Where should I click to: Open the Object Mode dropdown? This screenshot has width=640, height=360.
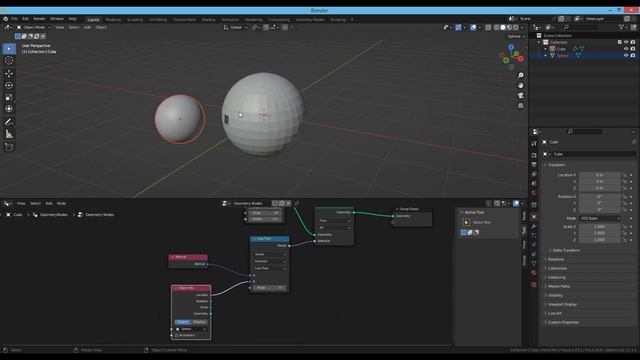(x=34, y=27)
